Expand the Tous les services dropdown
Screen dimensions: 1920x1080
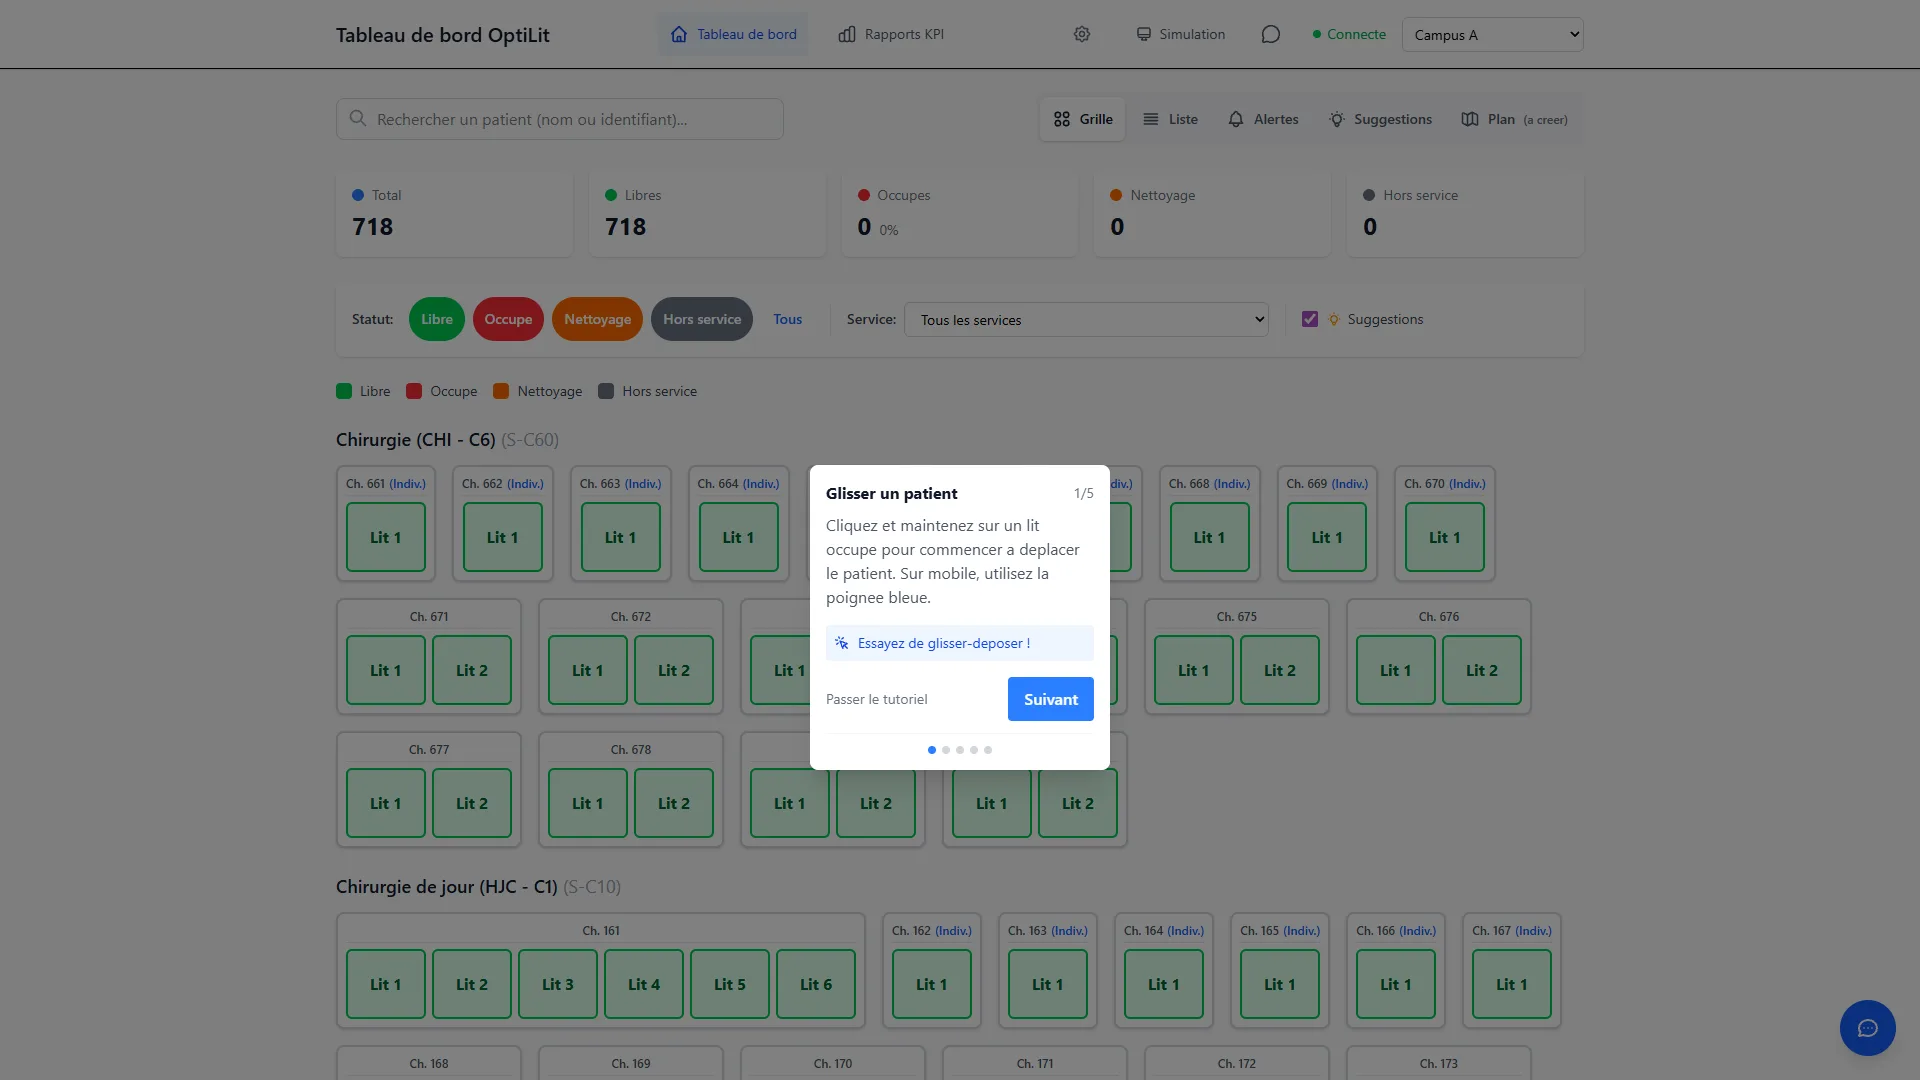[x=1086, y=319]
